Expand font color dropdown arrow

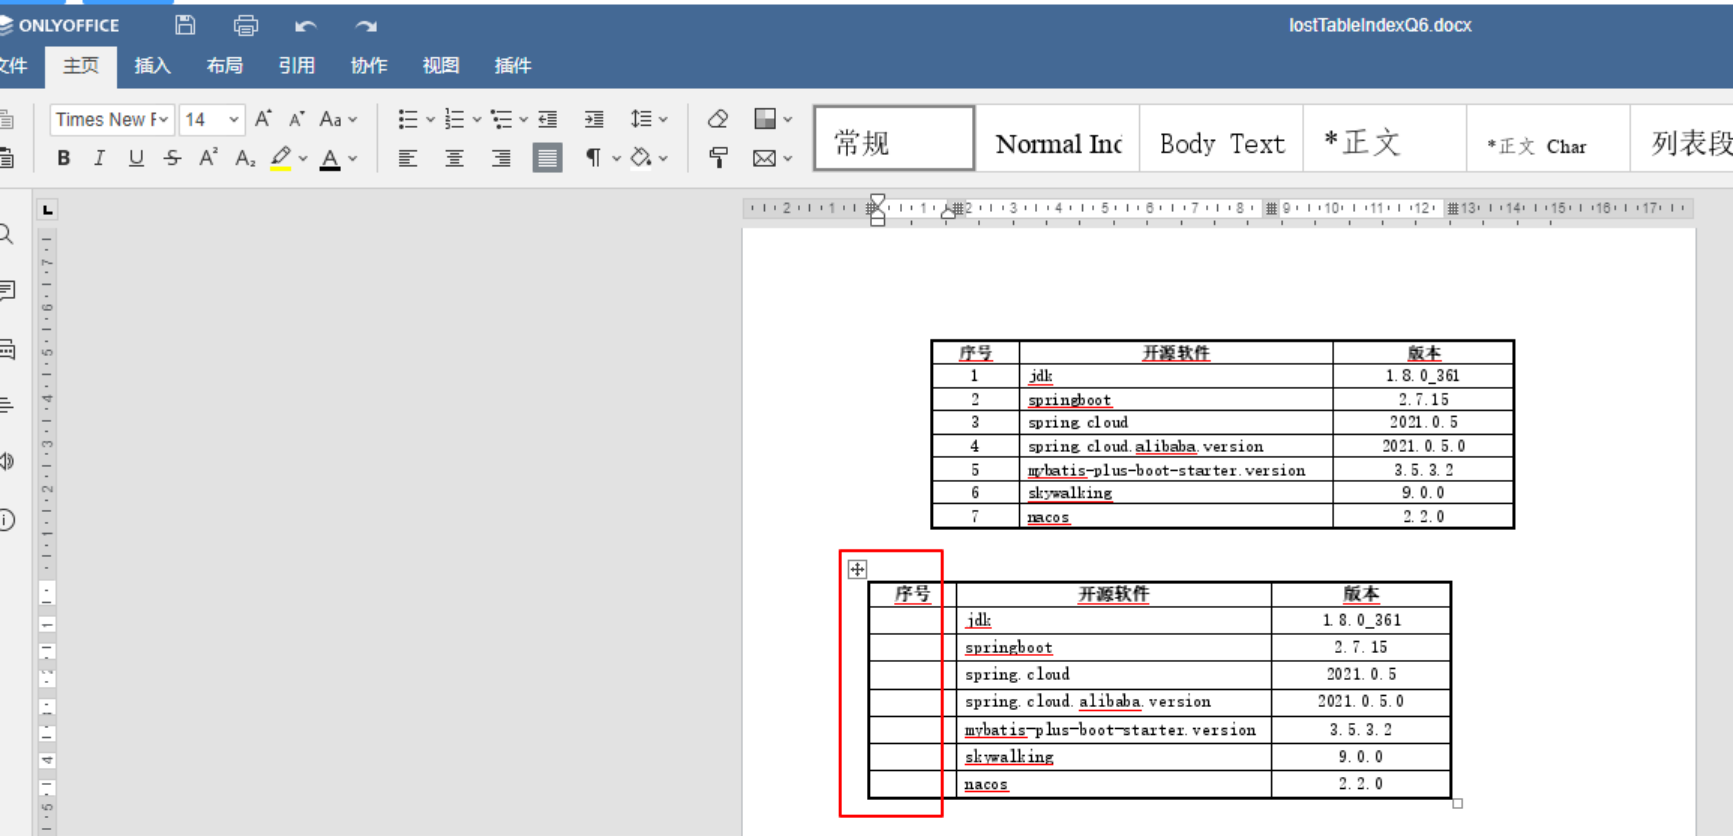352,158
